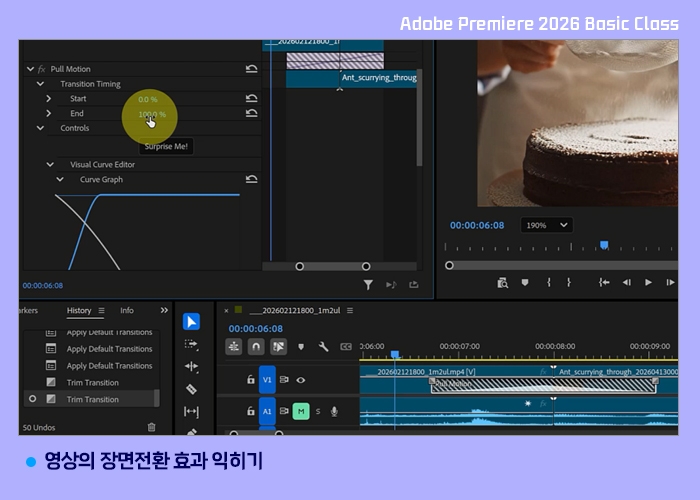Toggle A1 track lock
The height and width of the screenshot is (500, 700).
click(x=250, y=411)
